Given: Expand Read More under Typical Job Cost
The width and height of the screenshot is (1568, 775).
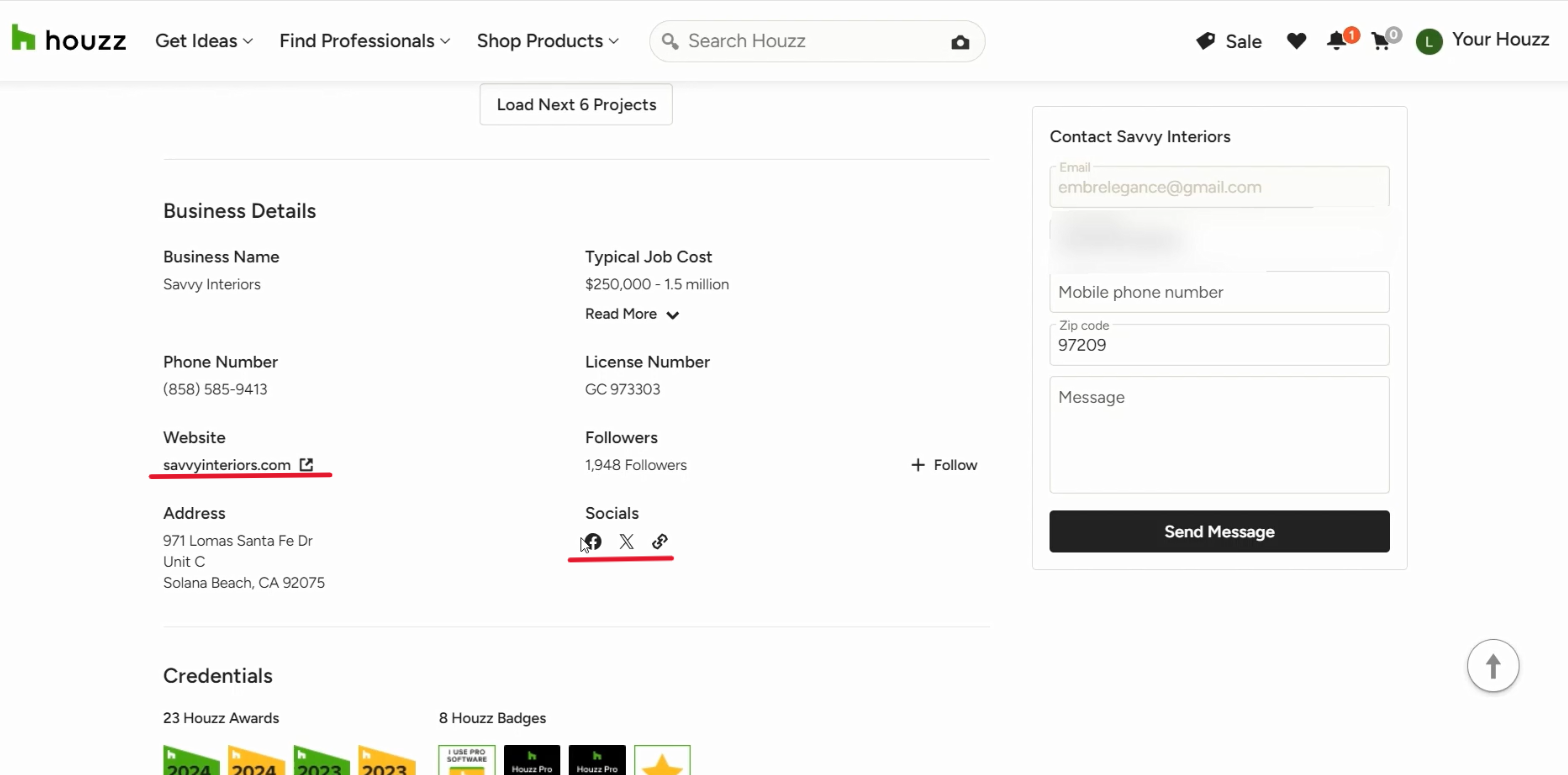Looking at the screenshot, I should 632,314.
